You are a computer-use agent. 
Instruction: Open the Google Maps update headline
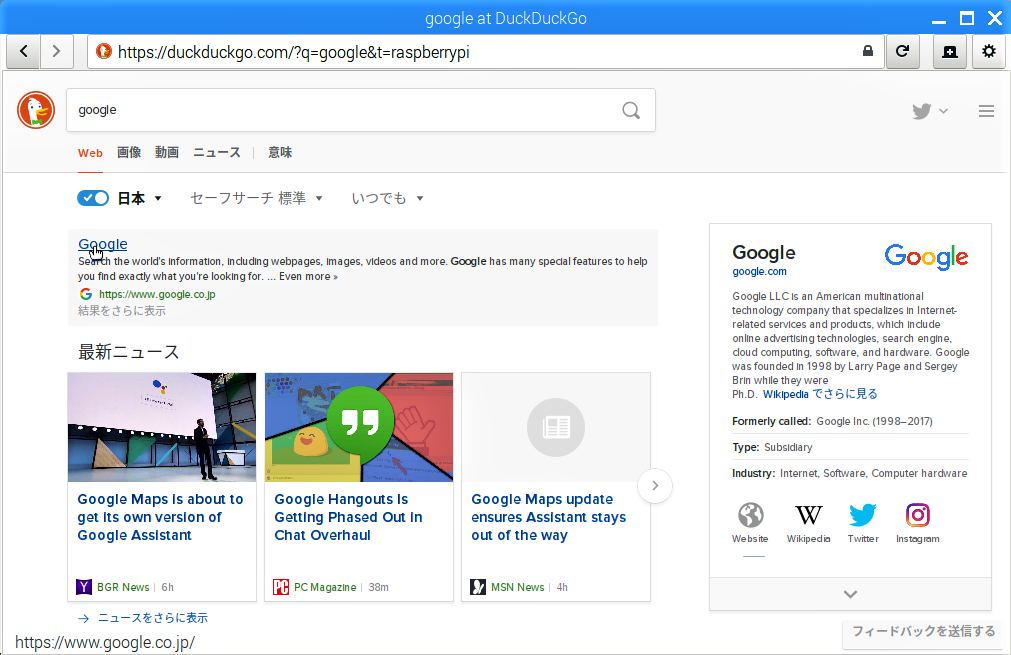coord(549,517)
